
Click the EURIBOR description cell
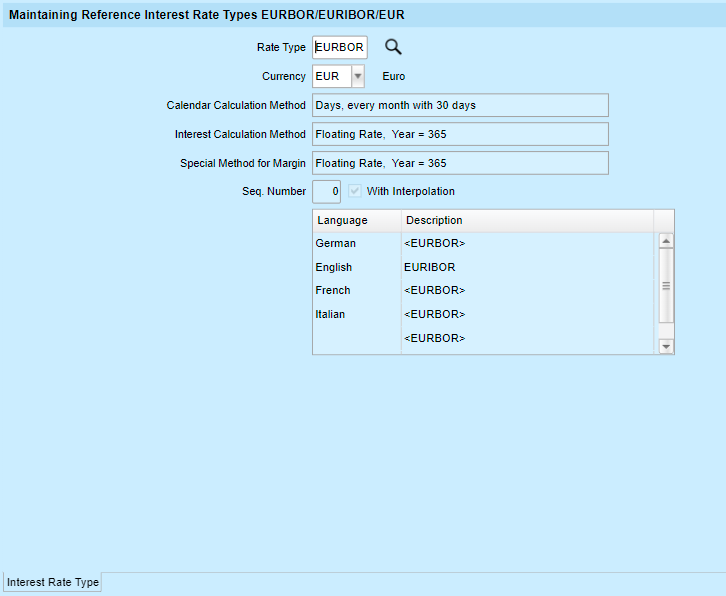[x=527, y=267]
